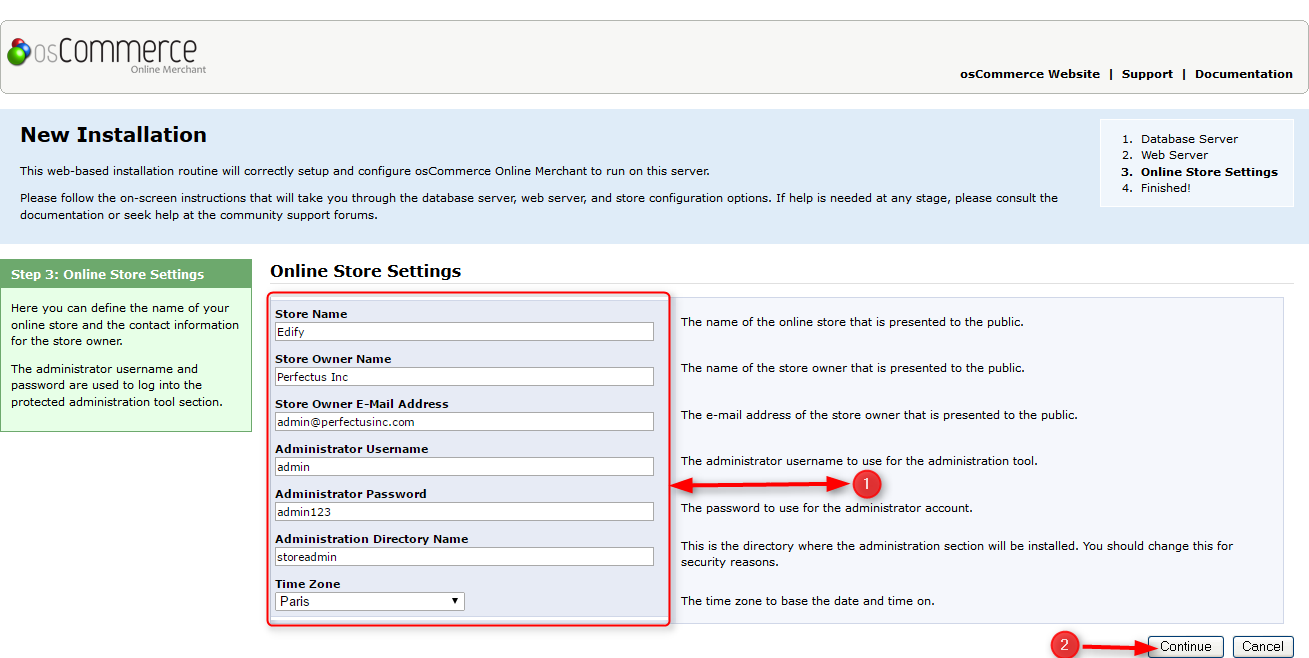Select Web Server step in list
Screen dimensions: 1309x658
pos(1173,155)
